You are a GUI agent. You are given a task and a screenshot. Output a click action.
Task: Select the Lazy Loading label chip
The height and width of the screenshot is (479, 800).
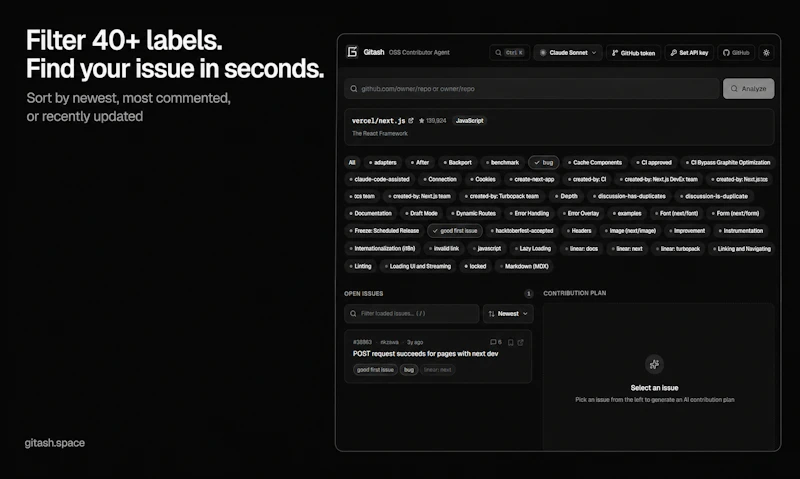[x=532, y=249]
